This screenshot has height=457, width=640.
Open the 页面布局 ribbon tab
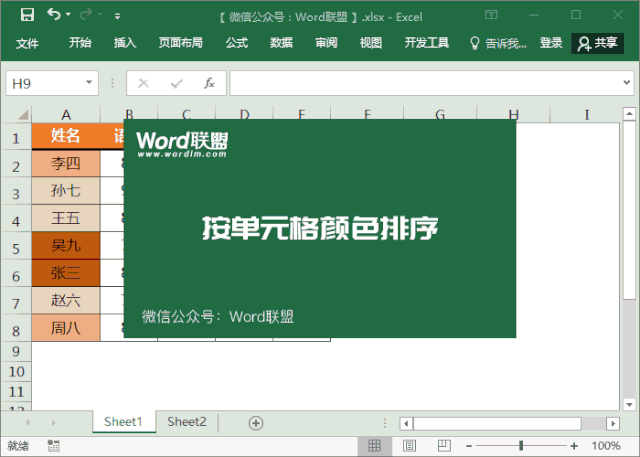[181, 42]
